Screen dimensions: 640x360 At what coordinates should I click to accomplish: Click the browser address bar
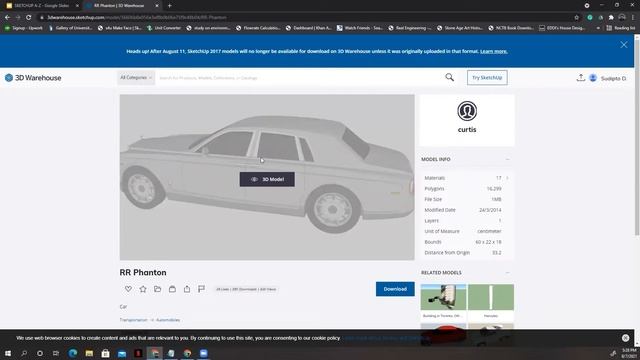pyautogui.click(x=306, y=18)
